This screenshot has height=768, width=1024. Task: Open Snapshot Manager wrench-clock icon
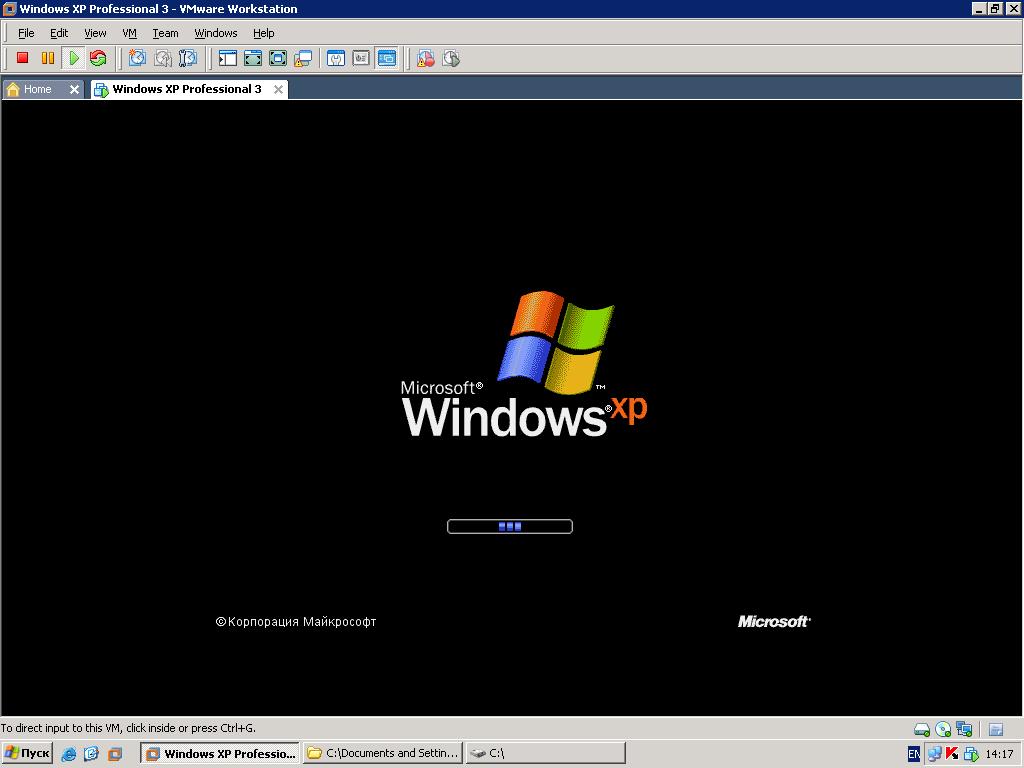(x=187, y=58)
